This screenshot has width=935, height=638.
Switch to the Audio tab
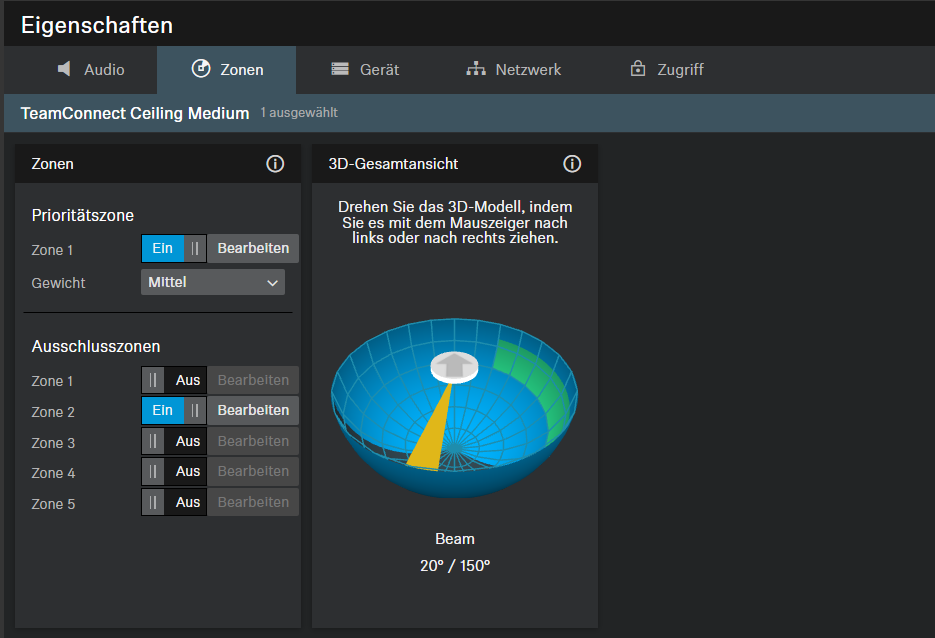tap(91, 69)
